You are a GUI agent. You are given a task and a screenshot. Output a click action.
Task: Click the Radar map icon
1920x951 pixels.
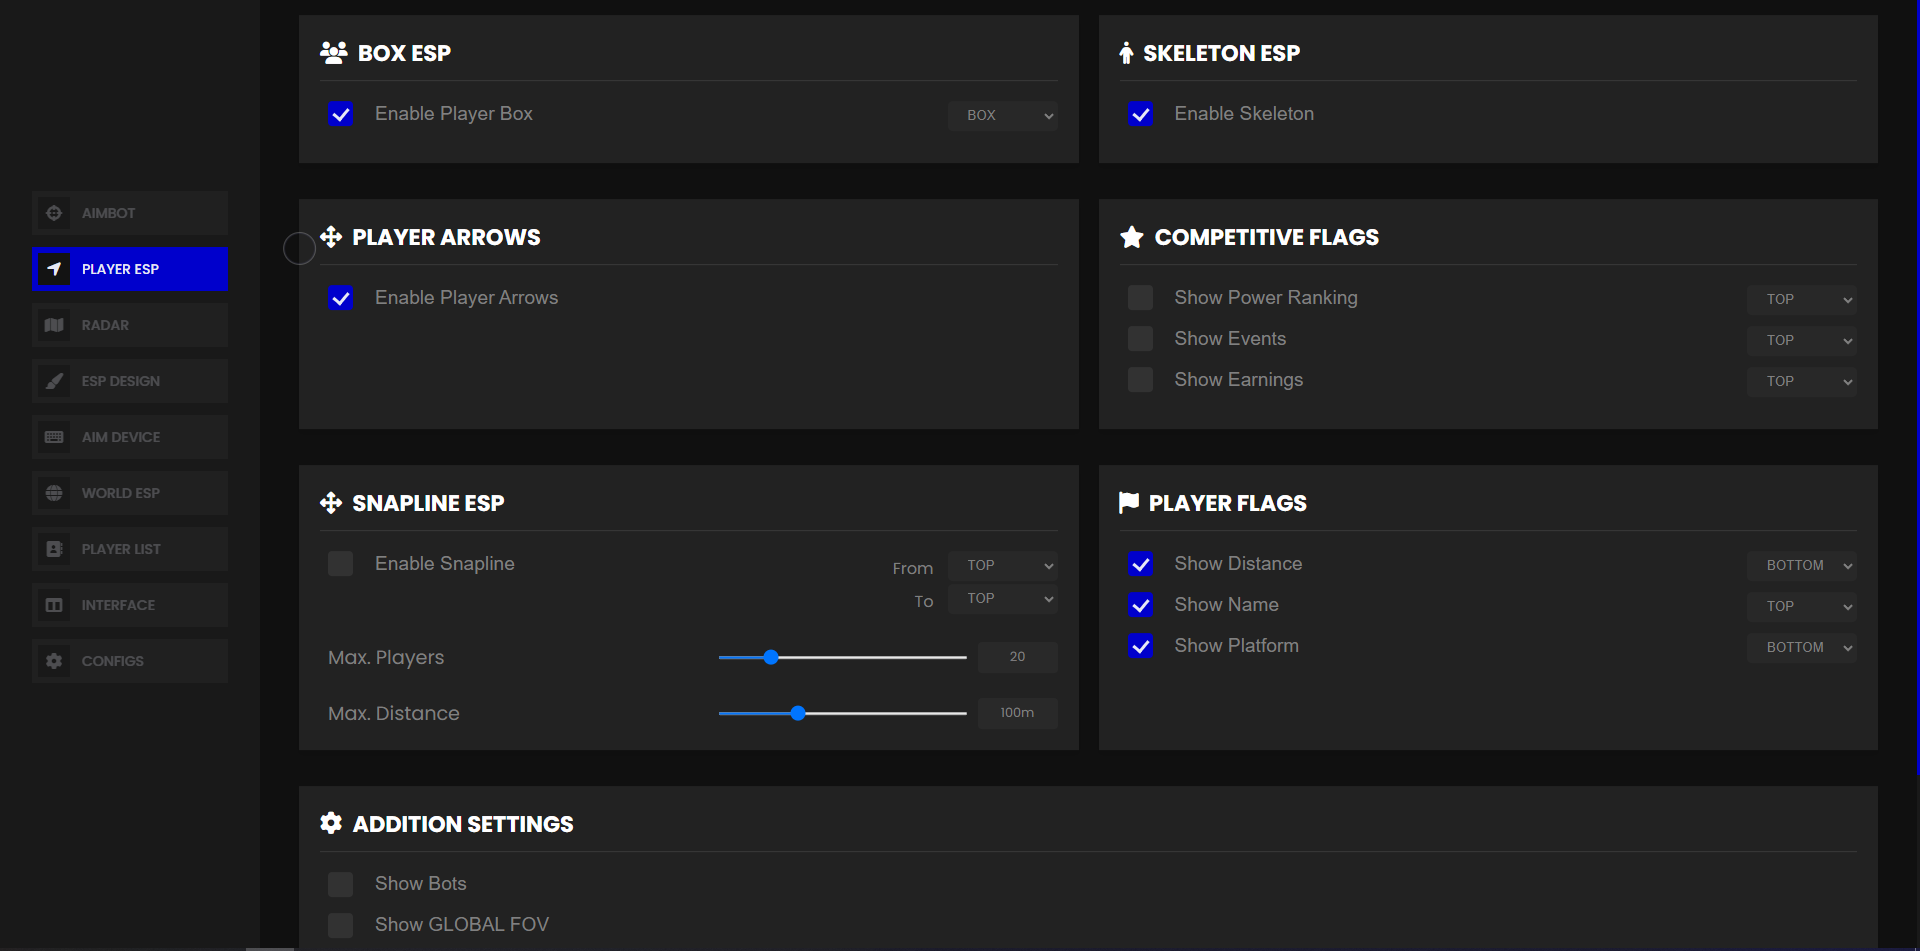(x=54, y=325)
